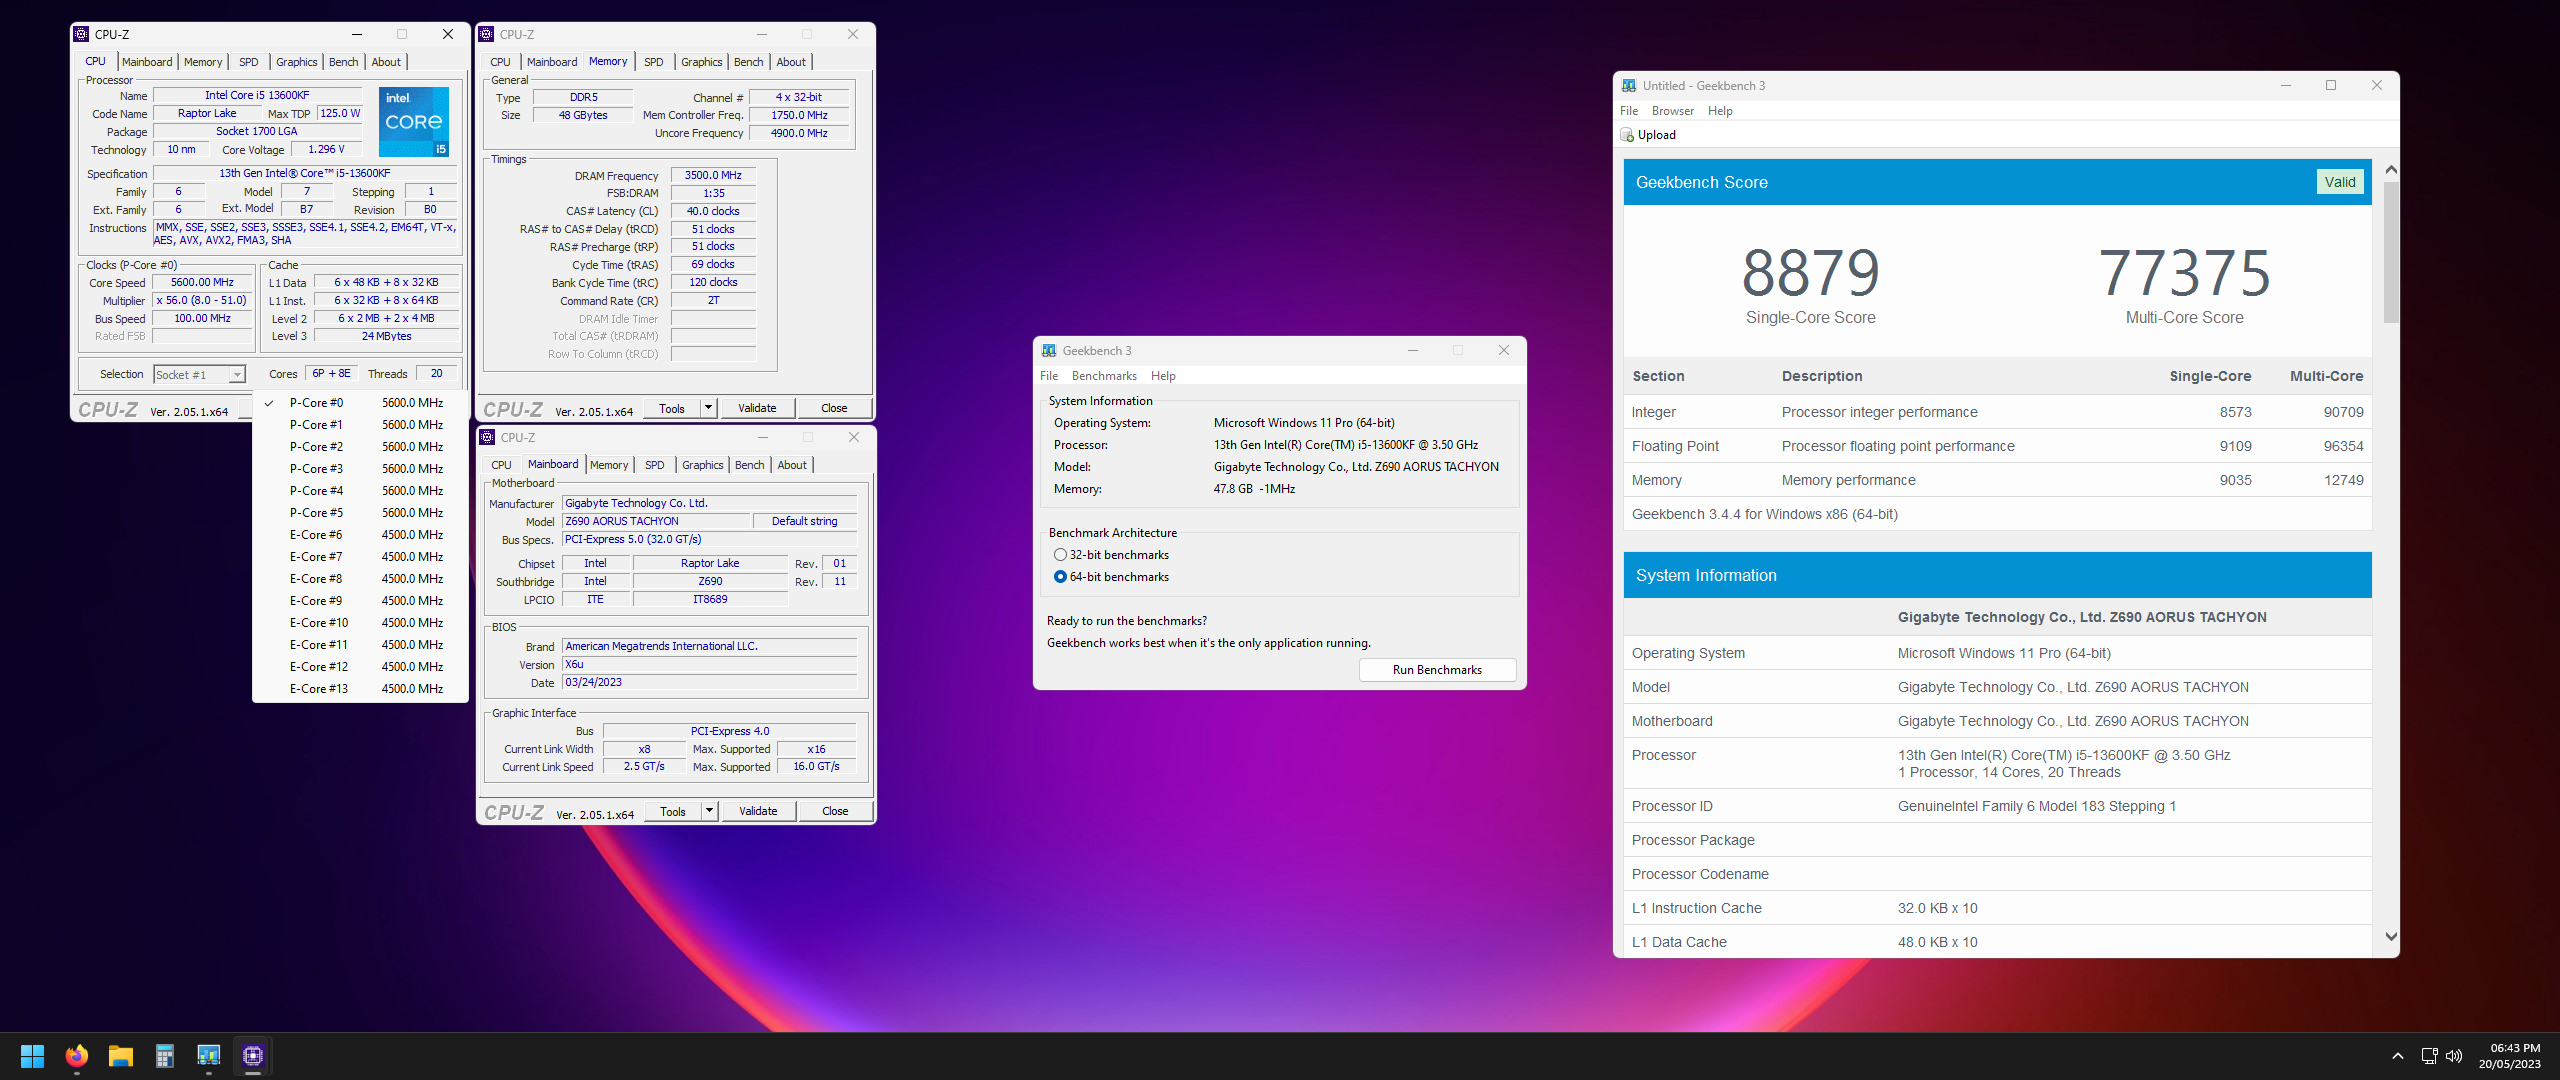Open the Windows Start menu
The width and height of the screenshot is (2560, 1080).
coord(32,1056)
